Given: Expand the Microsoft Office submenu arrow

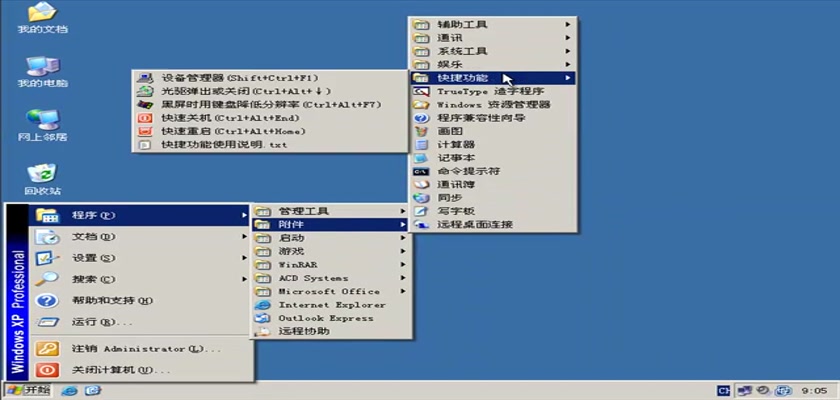Looking at the screenshot, I should (x=402, y=291).
